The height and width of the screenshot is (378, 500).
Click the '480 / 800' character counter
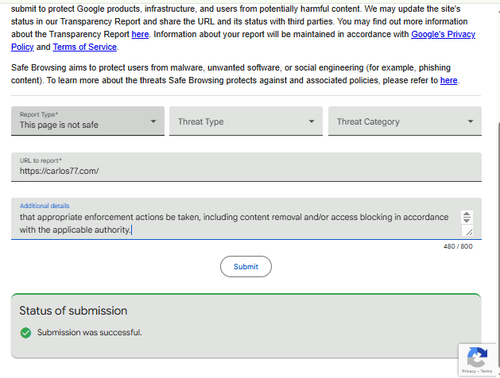pos(458,246)
